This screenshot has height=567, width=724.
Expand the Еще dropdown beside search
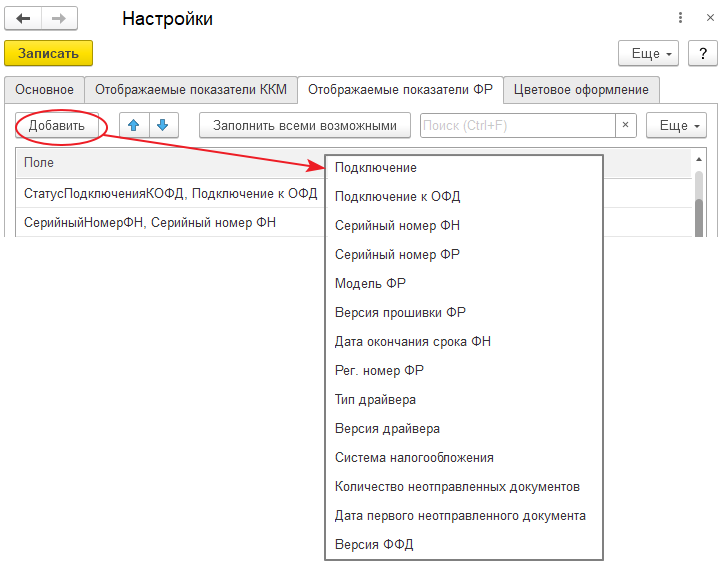click(677, 125)
